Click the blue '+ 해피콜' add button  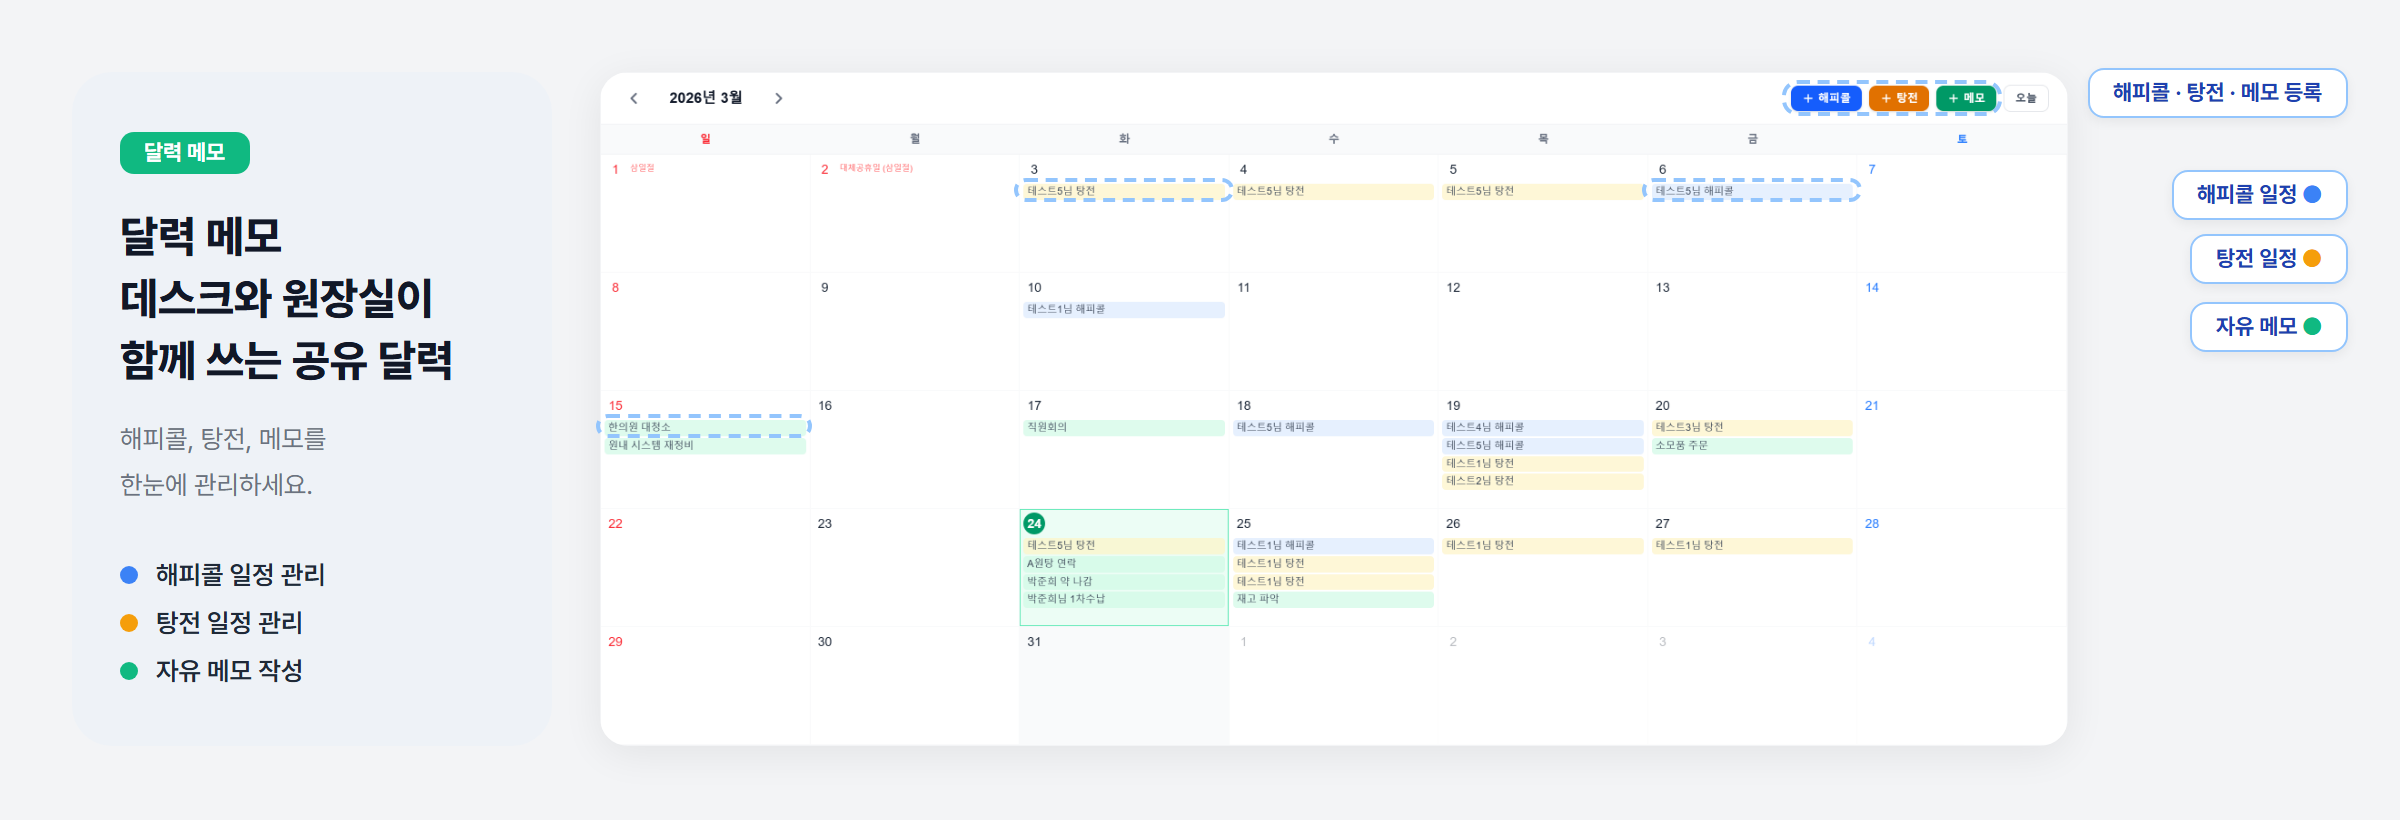coord(1826,98)
